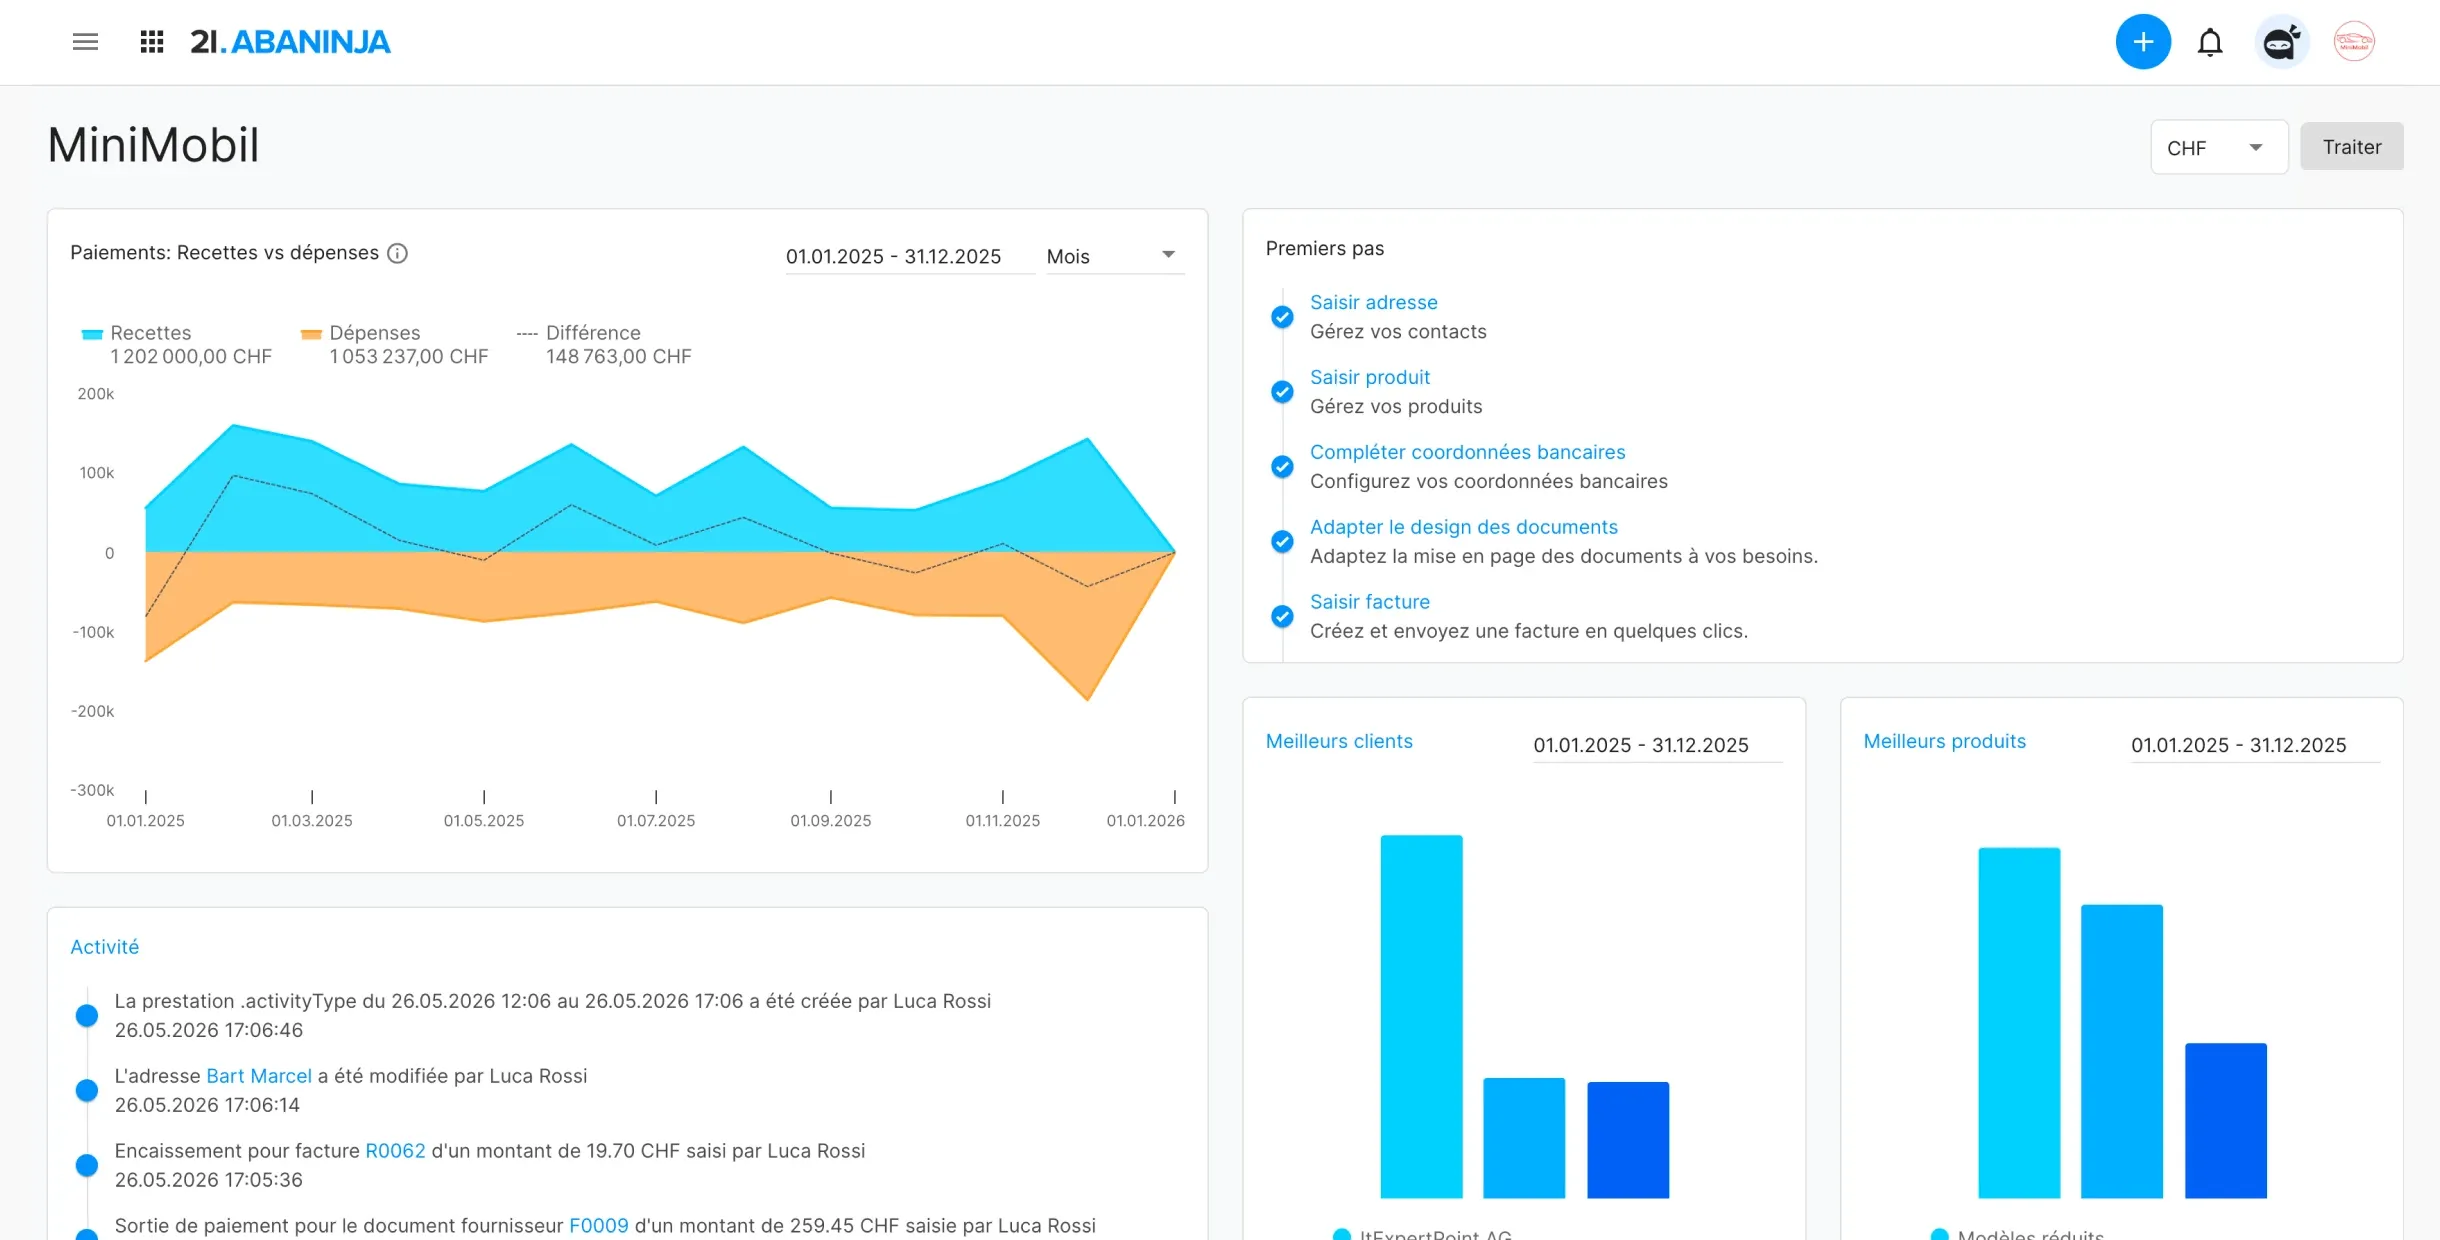Click the middle bar in Meilleurs produits
The width and height of the screenshot is (2440, 1240).
coord(2122,1051)
